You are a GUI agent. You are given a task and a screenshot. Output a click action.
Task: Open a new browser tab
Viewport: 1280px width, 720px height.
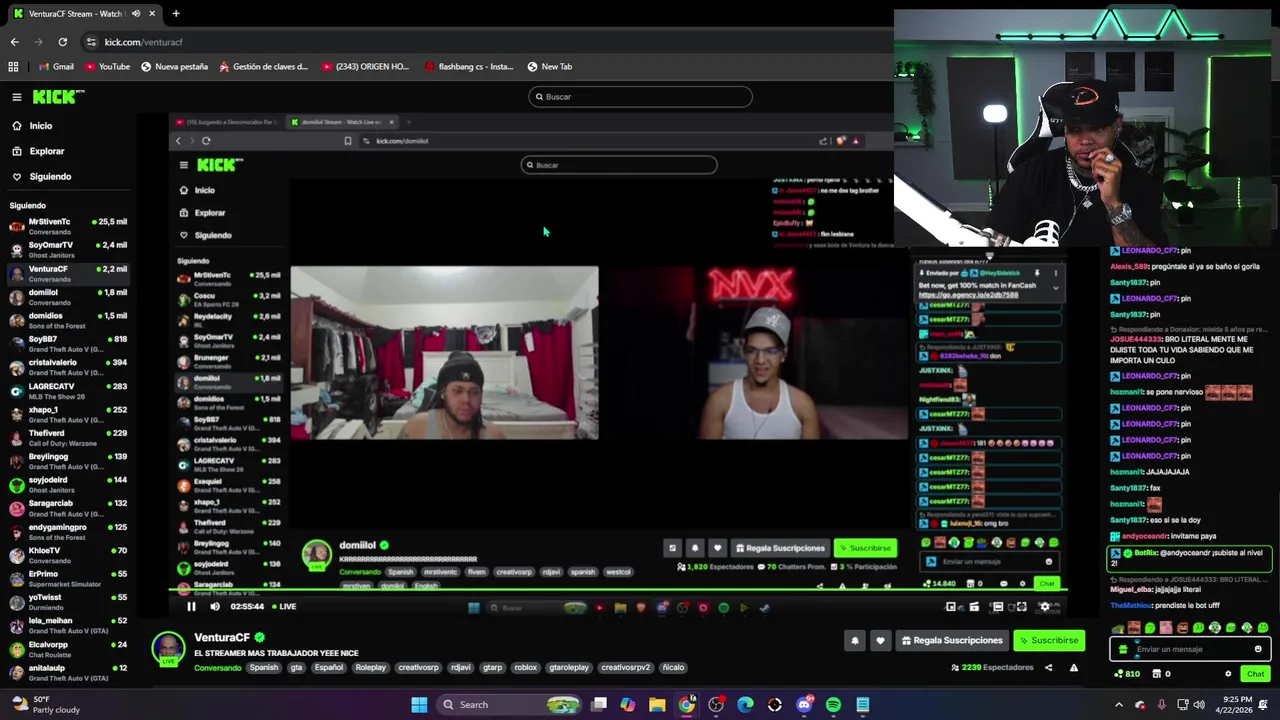tap(176, 14)
